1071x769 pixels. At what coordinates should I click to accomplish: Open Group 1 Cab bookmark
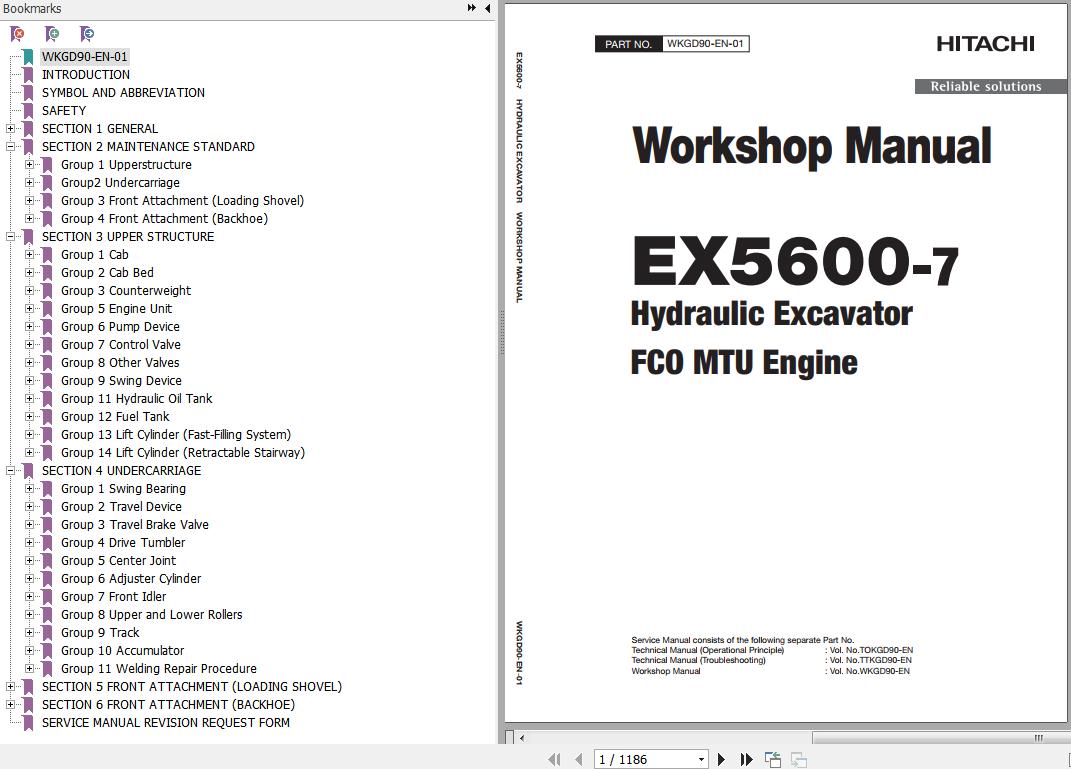click(x=94, y=255)
